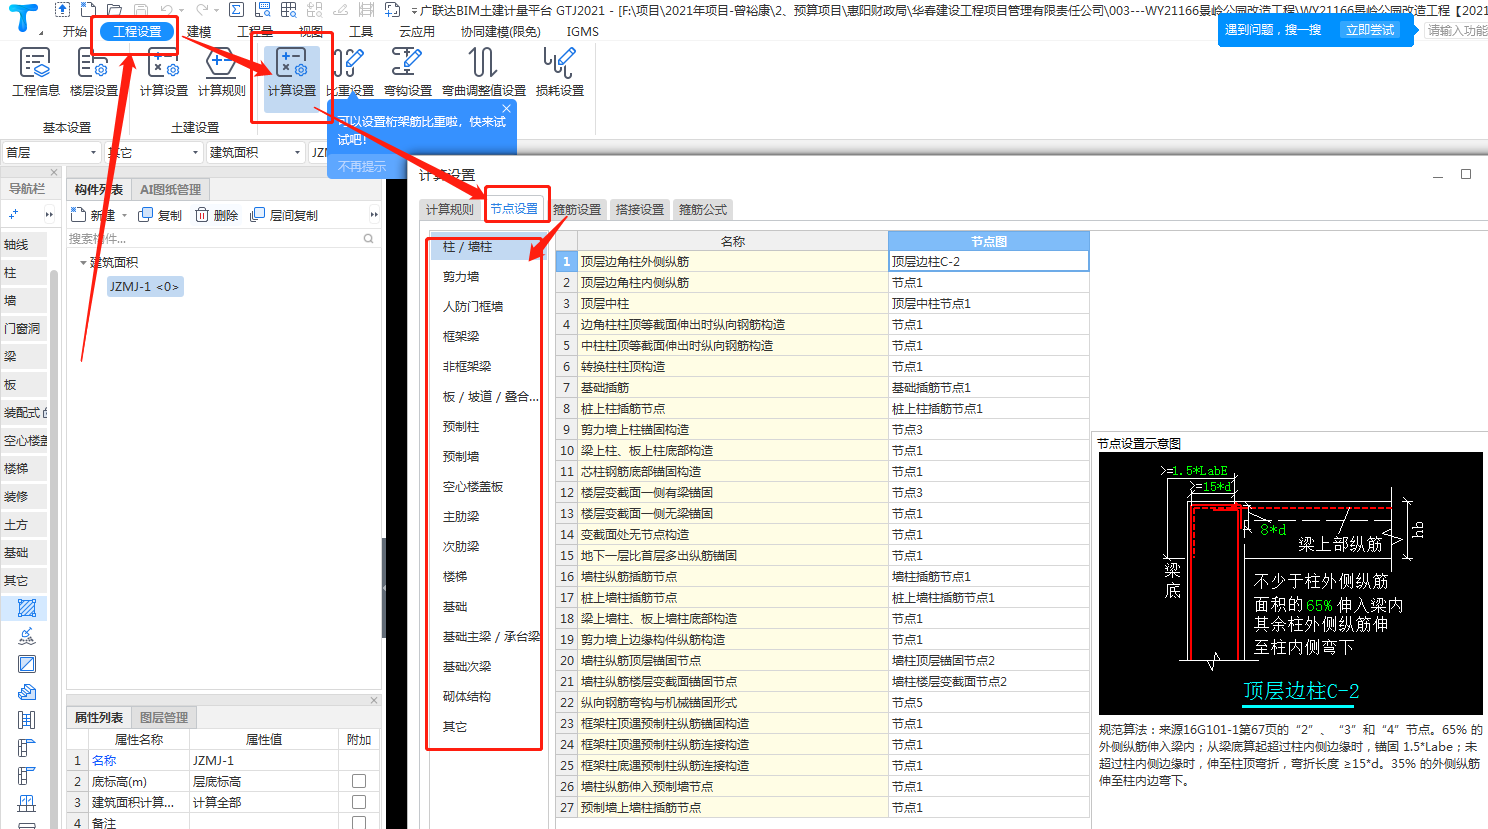Click 删除 delete component icon
This screenshot has height=829, width=1488.
pyautogui.click(x=216, y=215)
